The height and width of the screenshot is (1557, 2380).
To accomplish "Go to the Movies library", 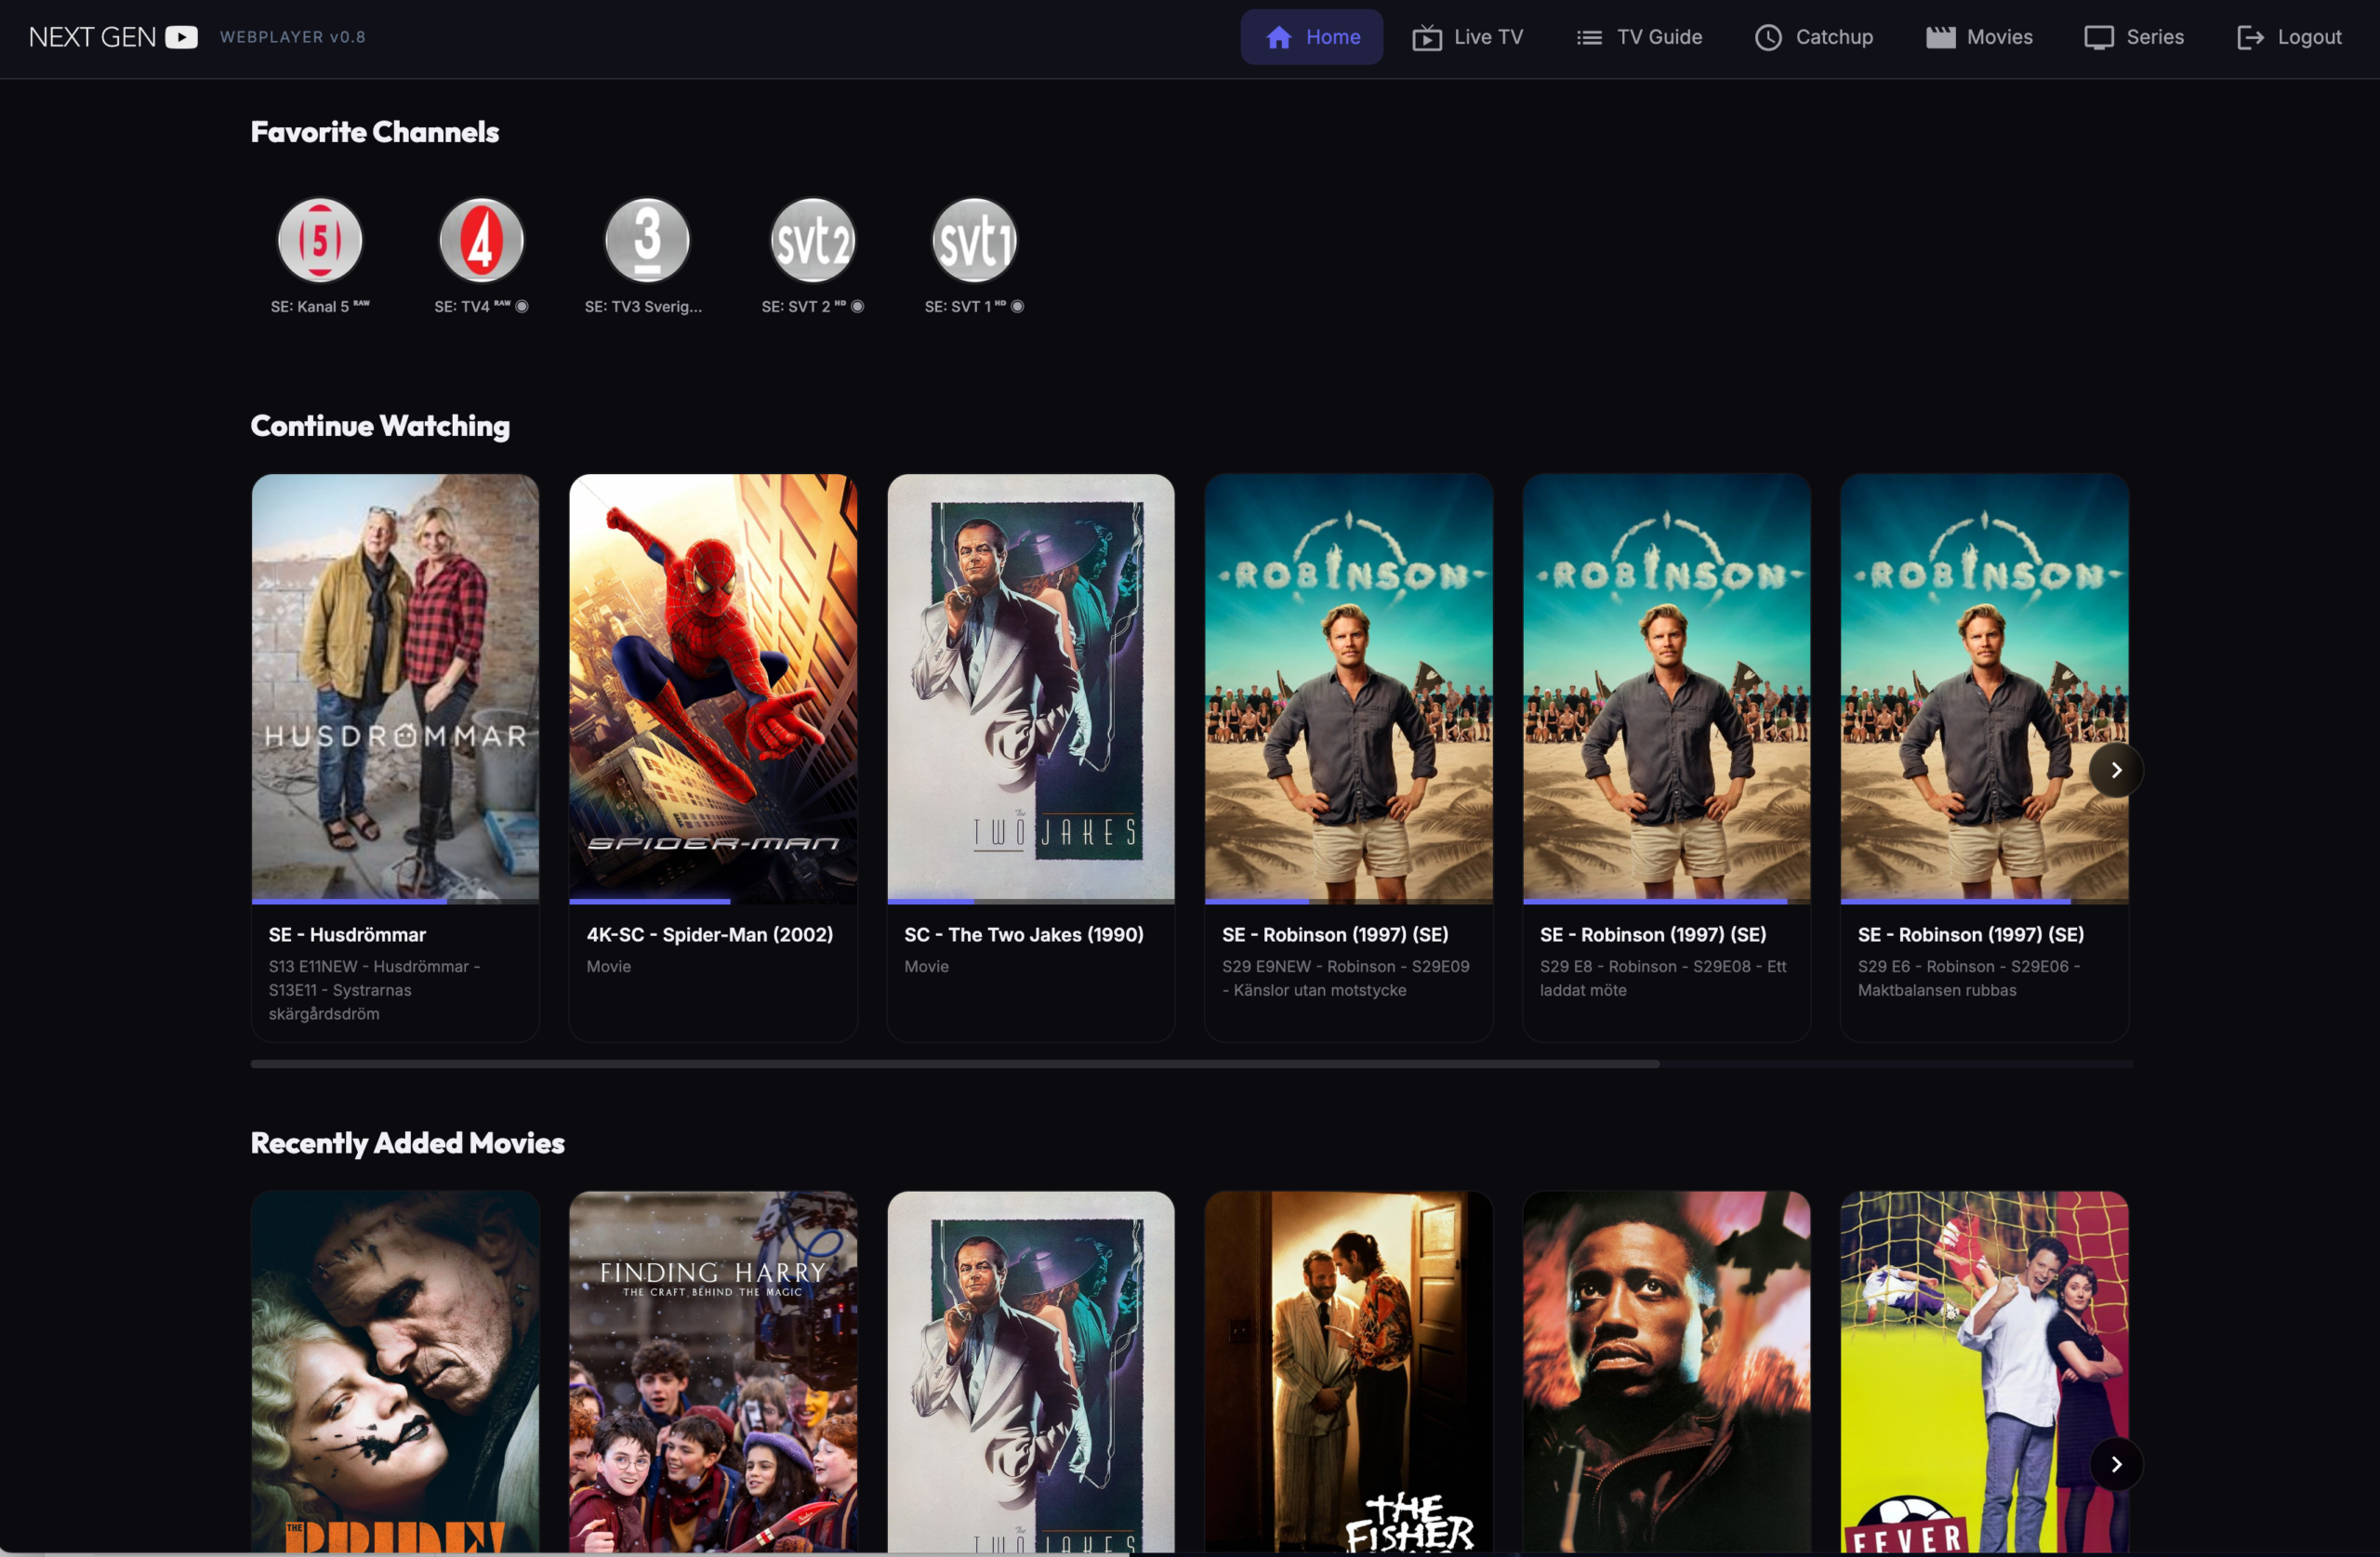I will [x=1979, y=37].
